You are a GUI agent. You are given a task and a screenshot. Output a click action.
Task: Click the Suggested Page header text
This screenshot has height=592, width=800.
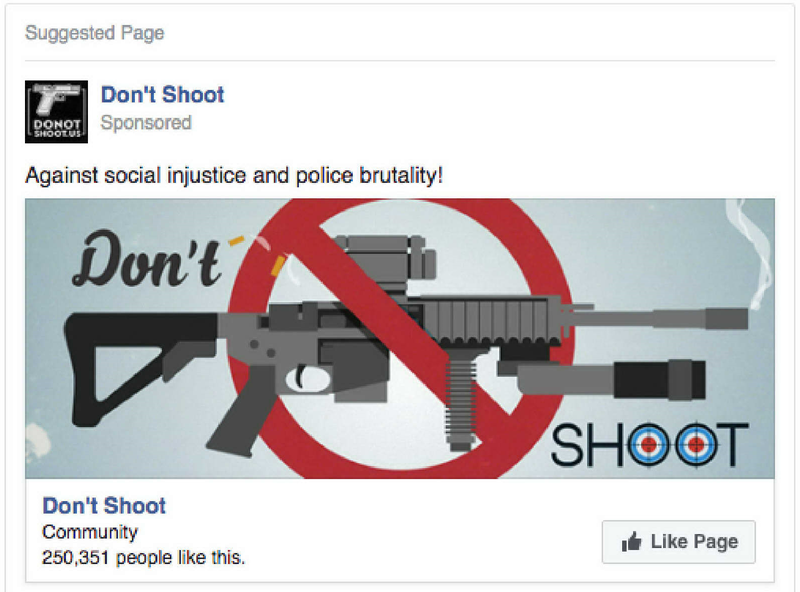click(x=95, y=33)
